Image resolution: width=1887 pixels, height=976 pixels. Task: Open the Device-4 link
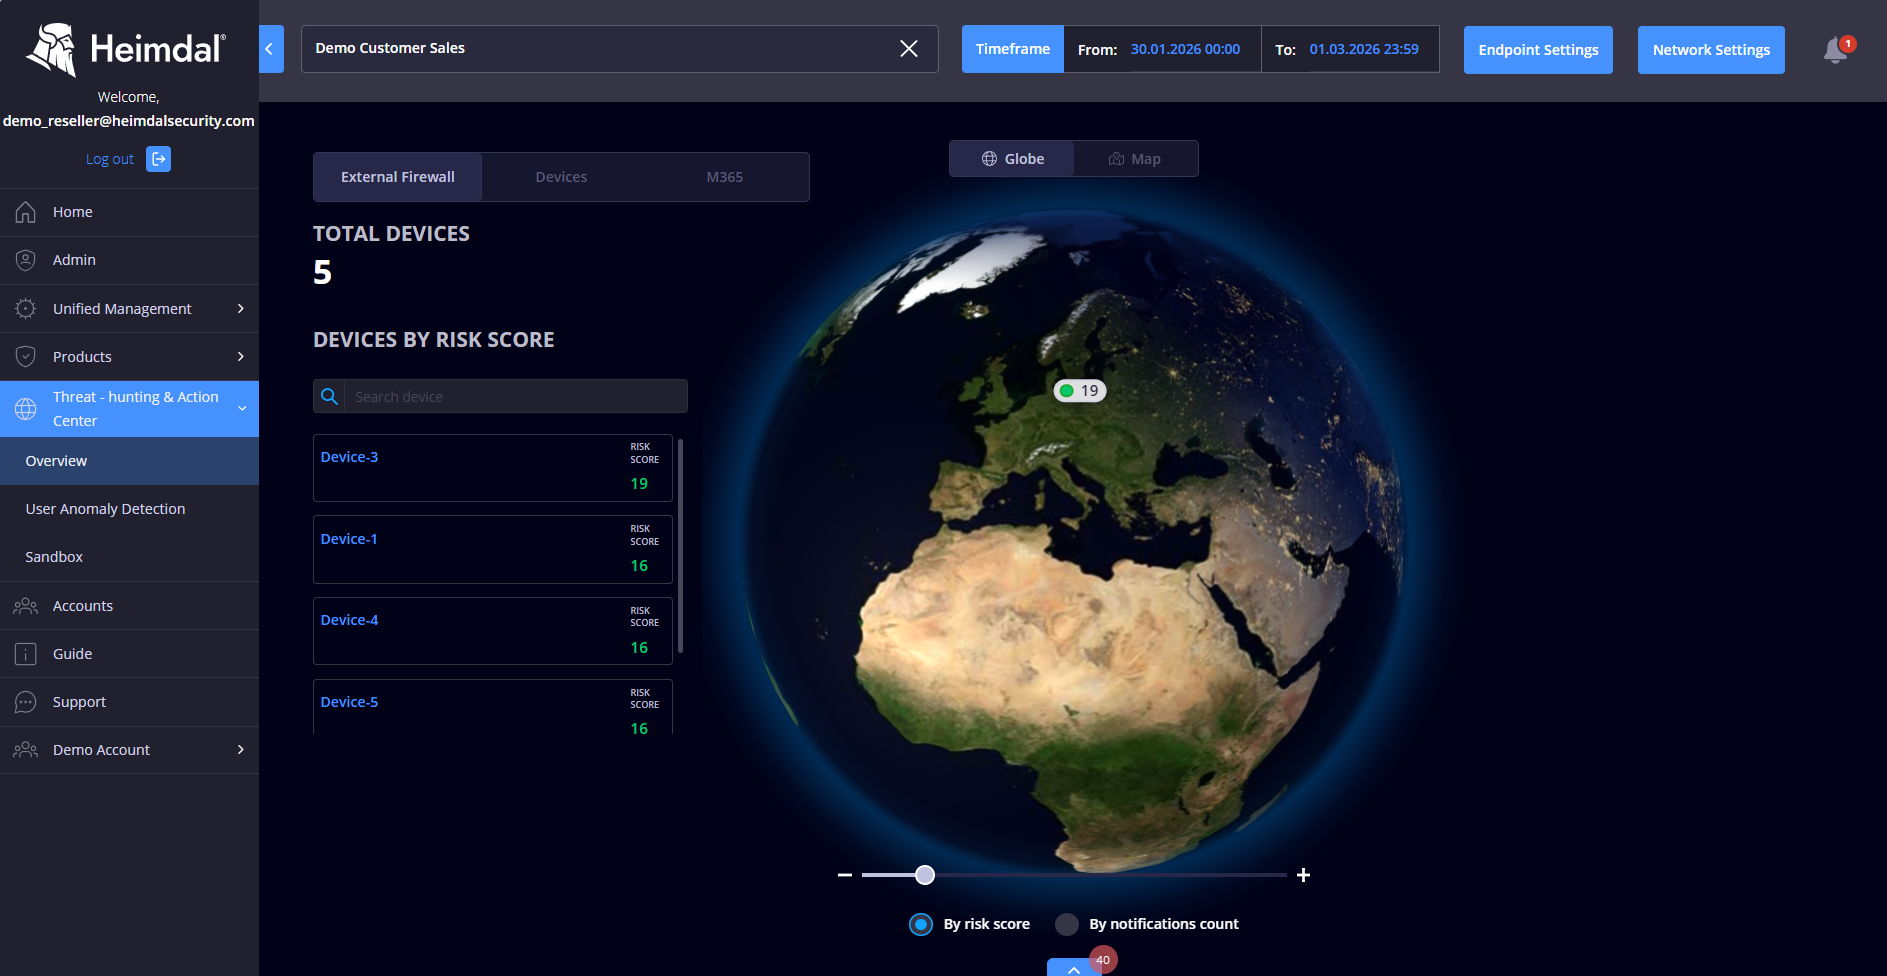click(x=349, y=620)
